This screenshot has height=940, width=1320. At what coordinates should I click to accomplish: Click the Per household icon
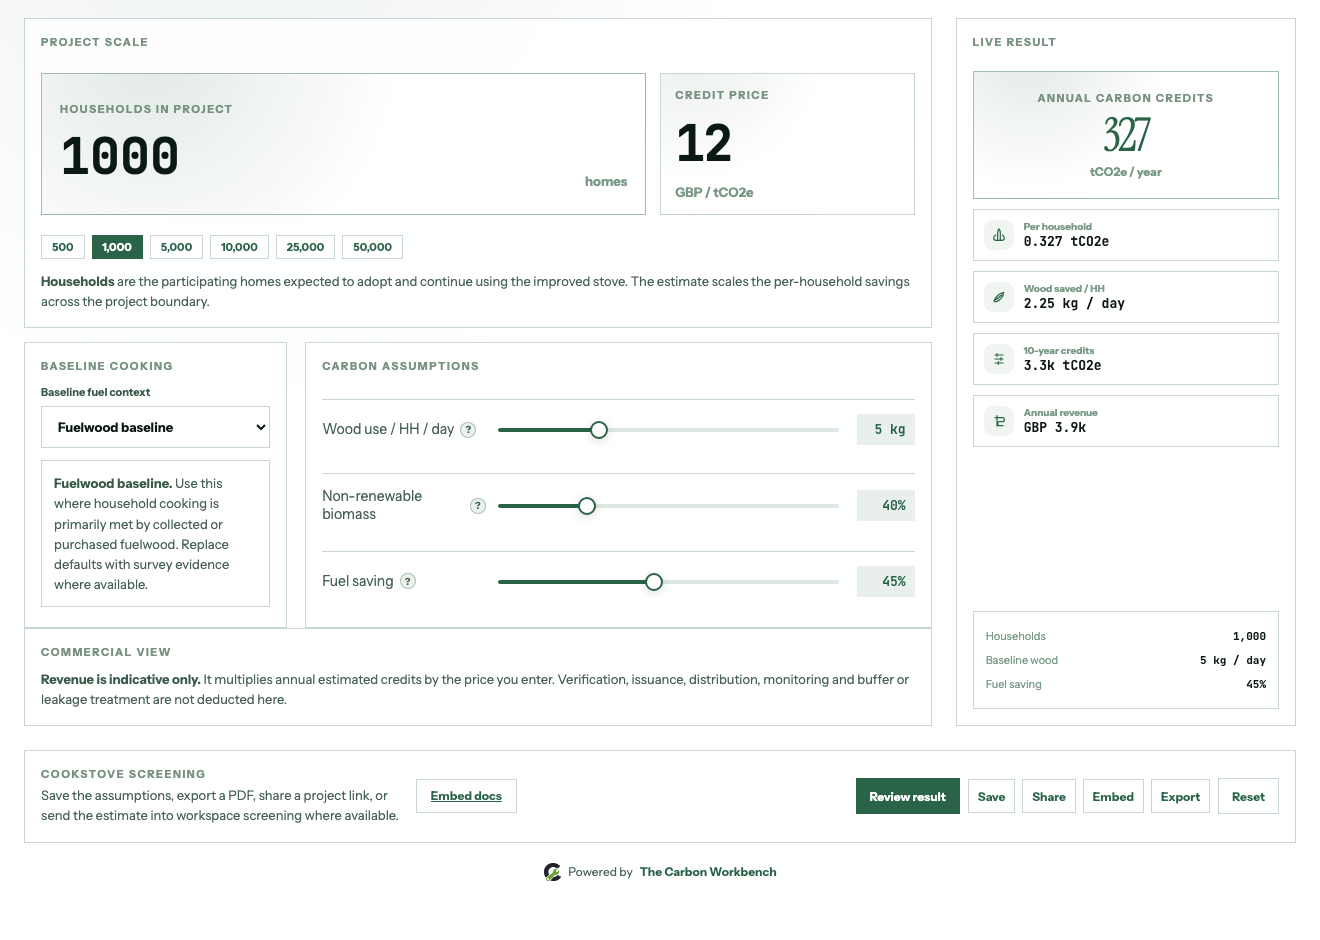point(999,235)
